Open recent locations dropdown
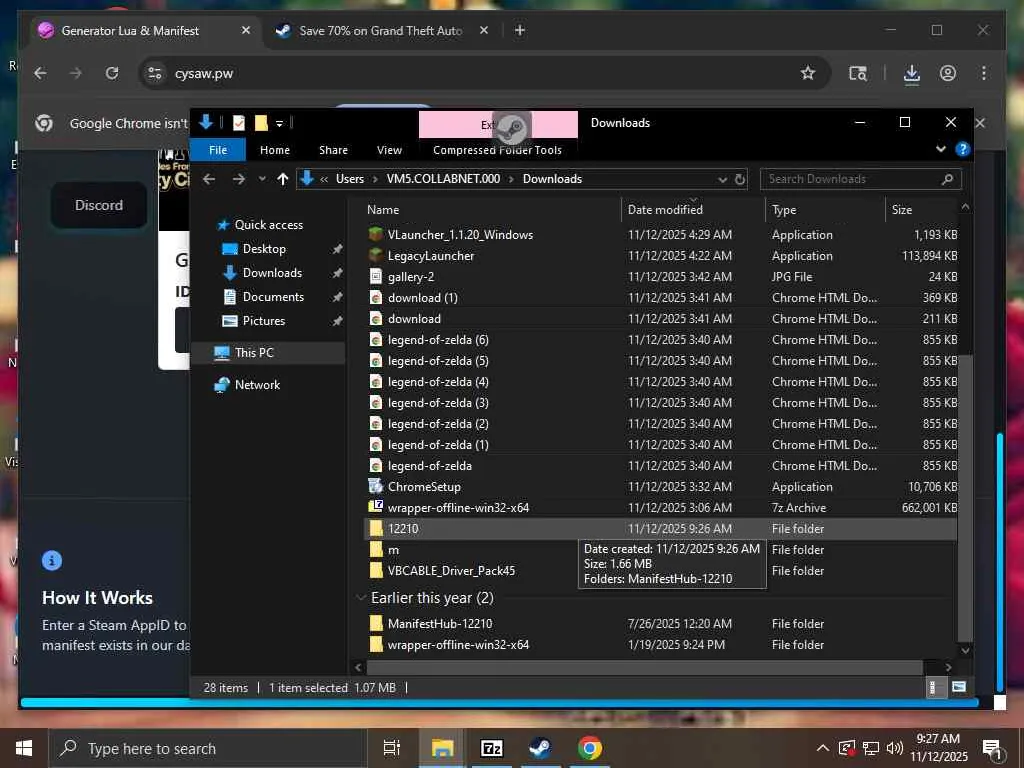Screen dimensions: 1024x768 coord(262,179)
